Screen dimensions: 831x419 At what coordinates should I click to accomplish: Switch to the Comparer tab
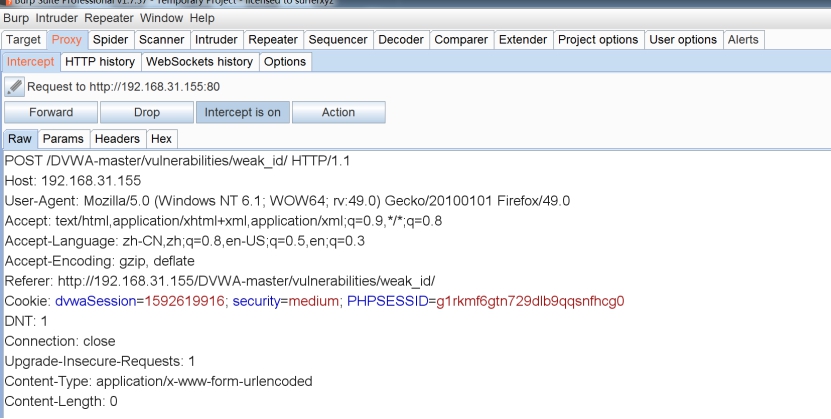click(x=461, y=40)
